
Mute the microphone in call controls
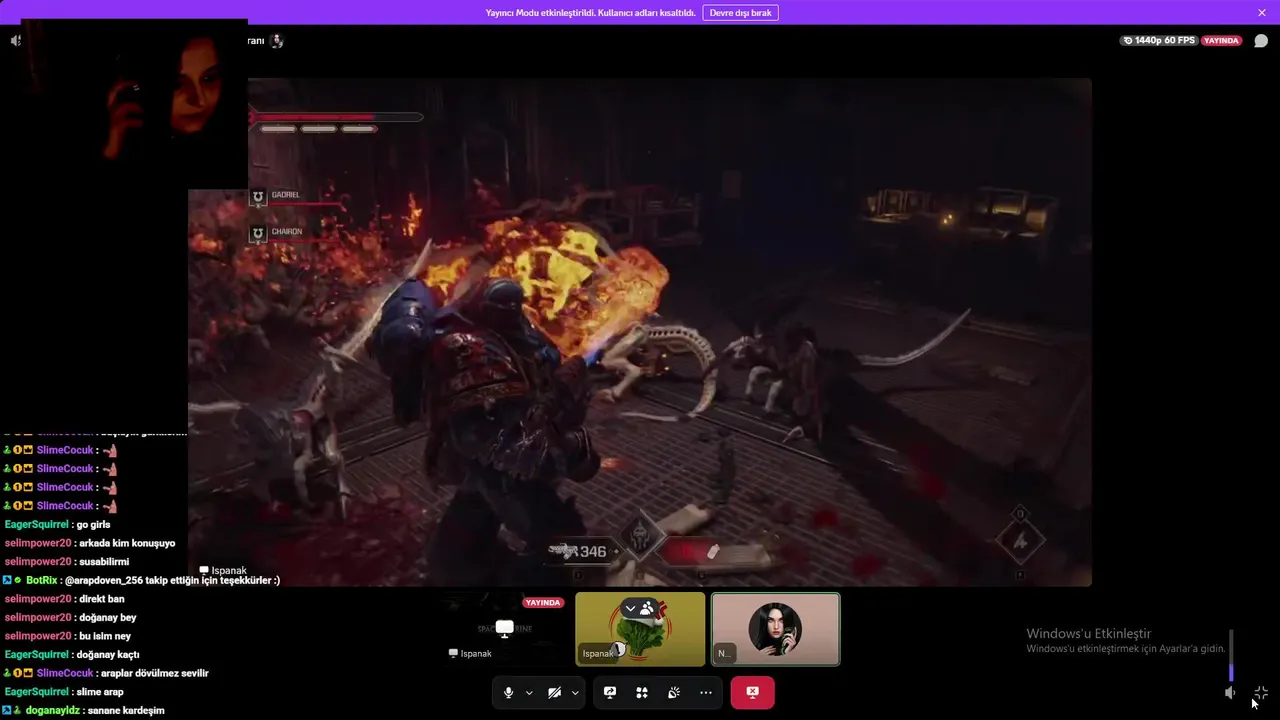coord(508,692)
